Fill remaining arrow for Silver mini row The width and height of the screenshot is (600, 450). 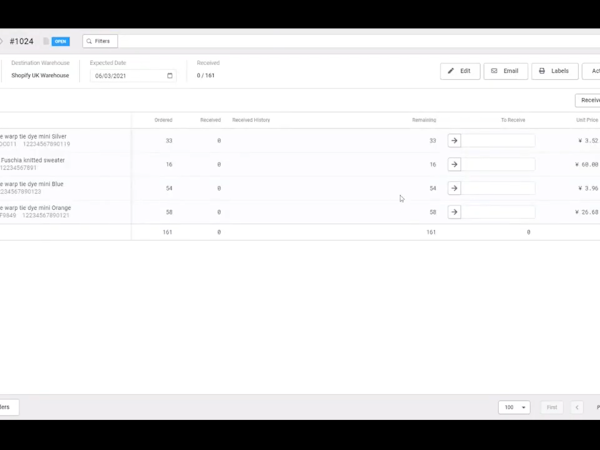coord(454,140)
